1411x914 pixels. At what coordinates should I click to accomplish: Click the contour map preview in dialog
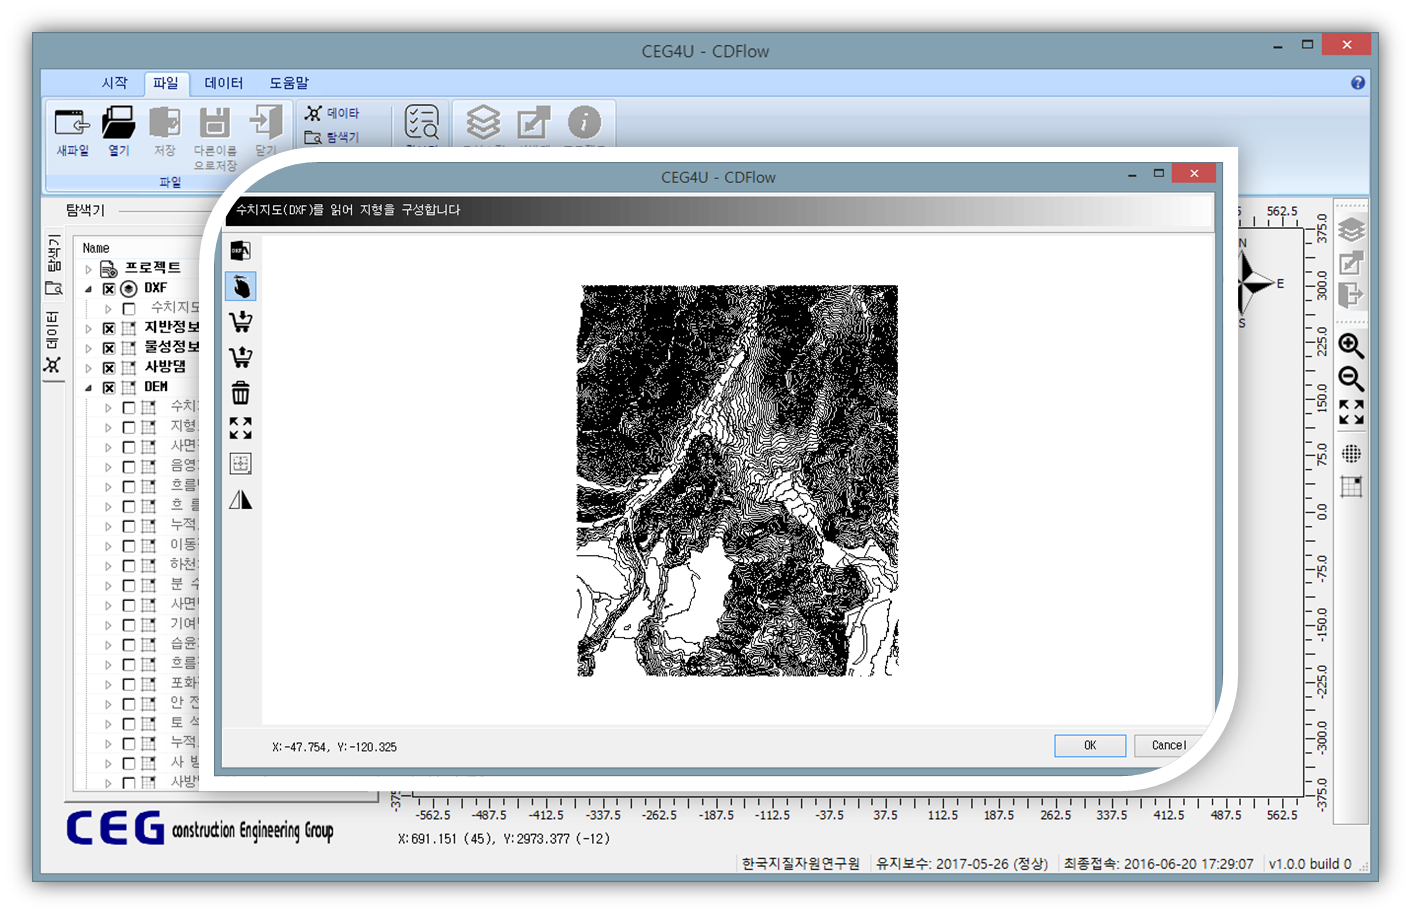tap(738, 481)
